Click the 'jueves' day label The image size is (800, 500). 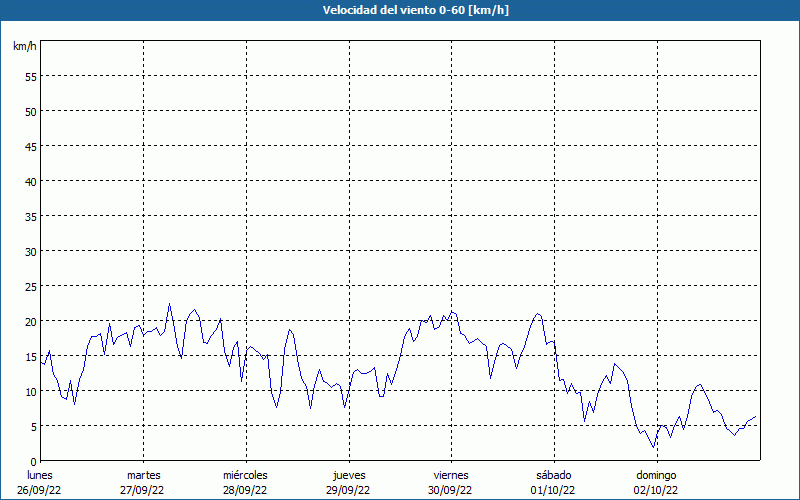349,476
